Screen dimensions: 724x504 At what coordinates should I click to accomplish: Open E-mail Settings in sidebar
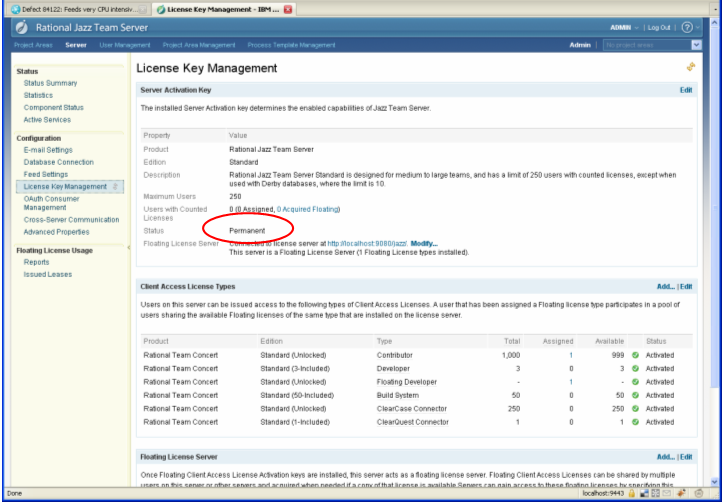48,150
